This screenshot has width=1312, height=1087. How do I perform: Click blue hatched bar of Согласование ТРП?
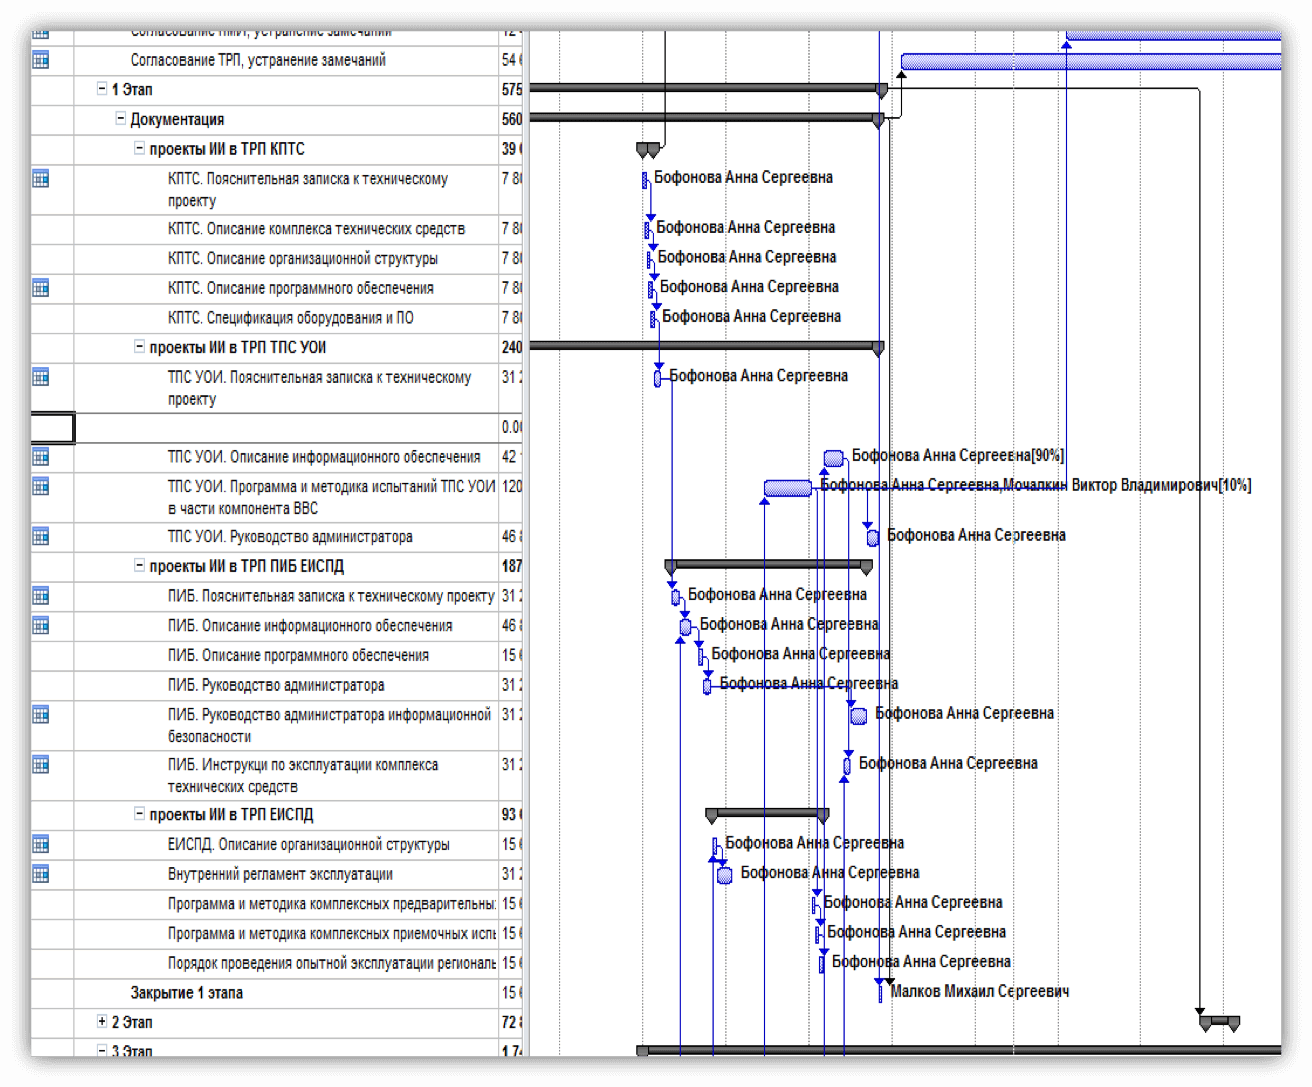pos(1091,62)
